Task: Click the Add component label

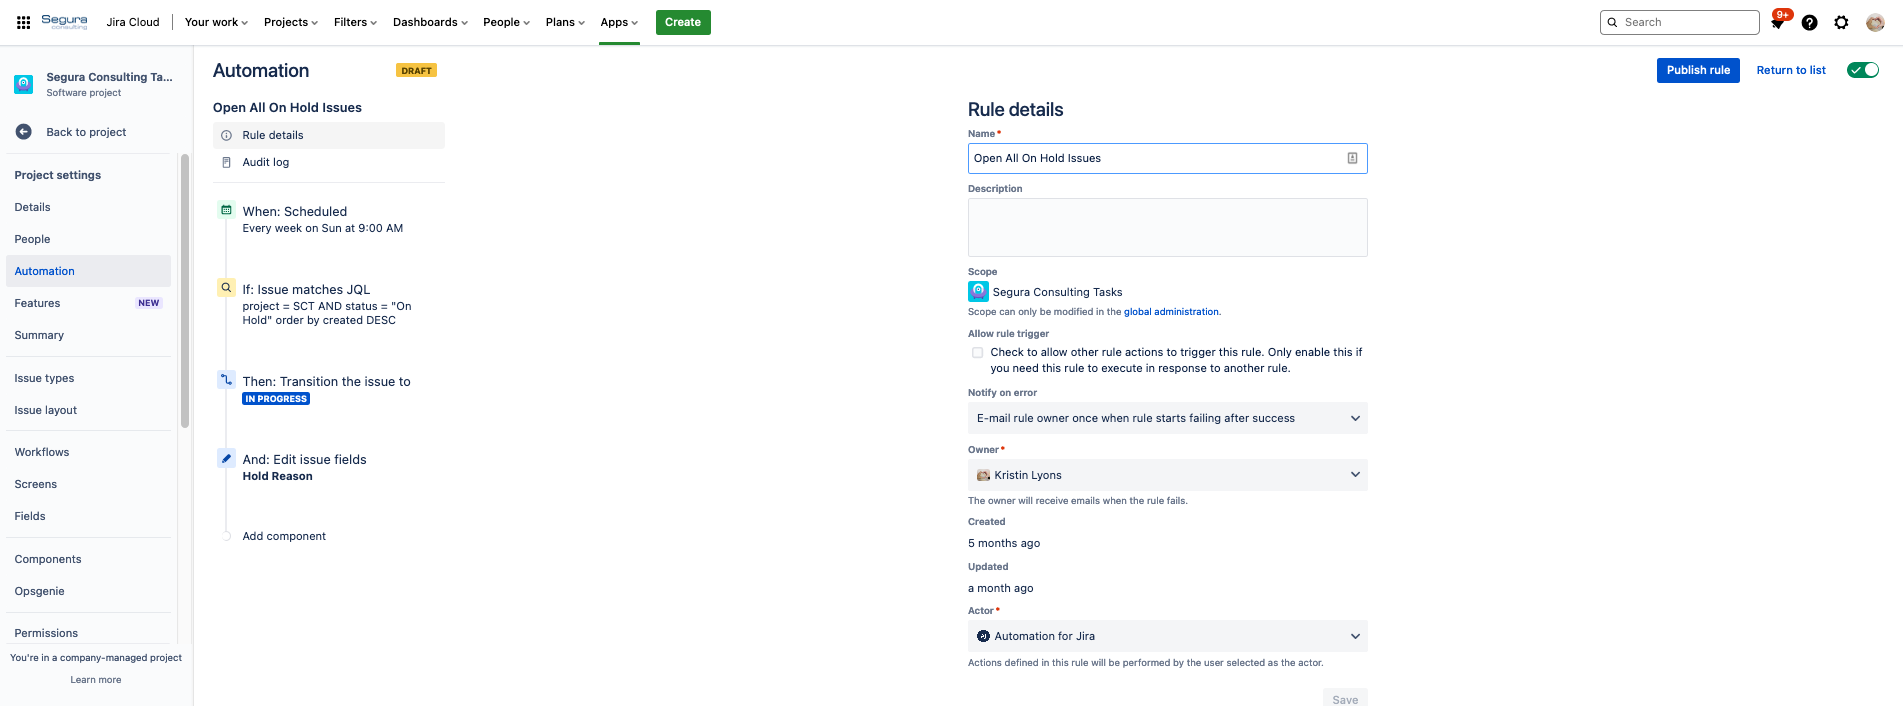Action: coord(284,536)
